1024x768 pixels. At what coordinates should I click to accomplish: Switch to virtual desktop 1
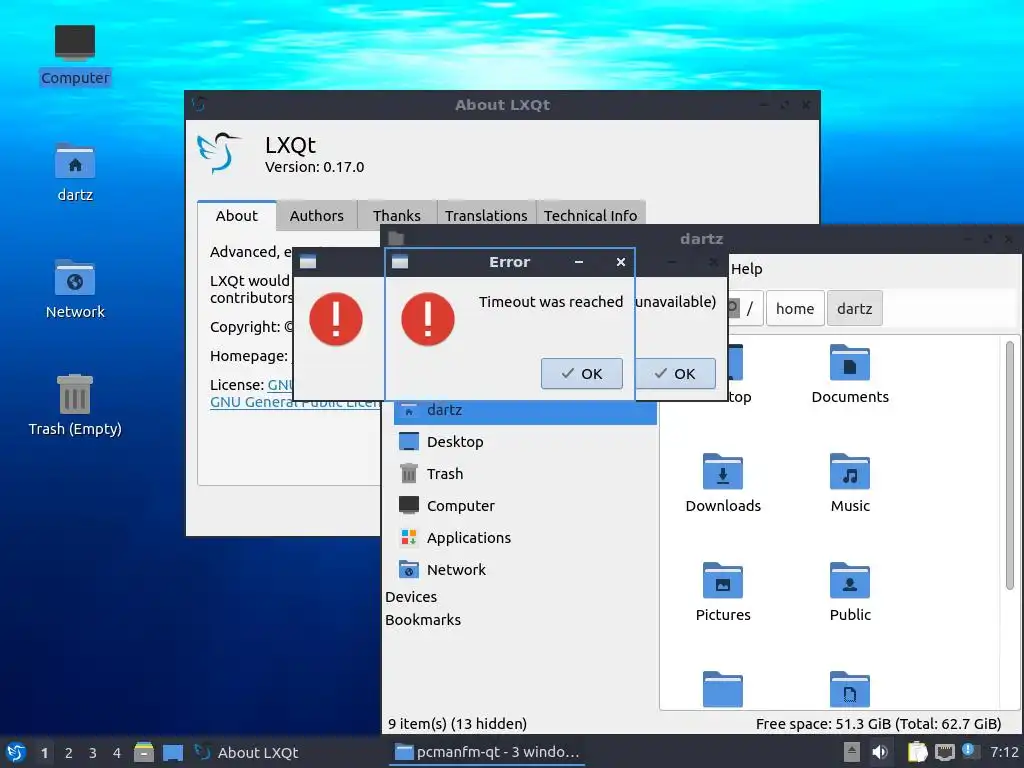coord(44,753)
